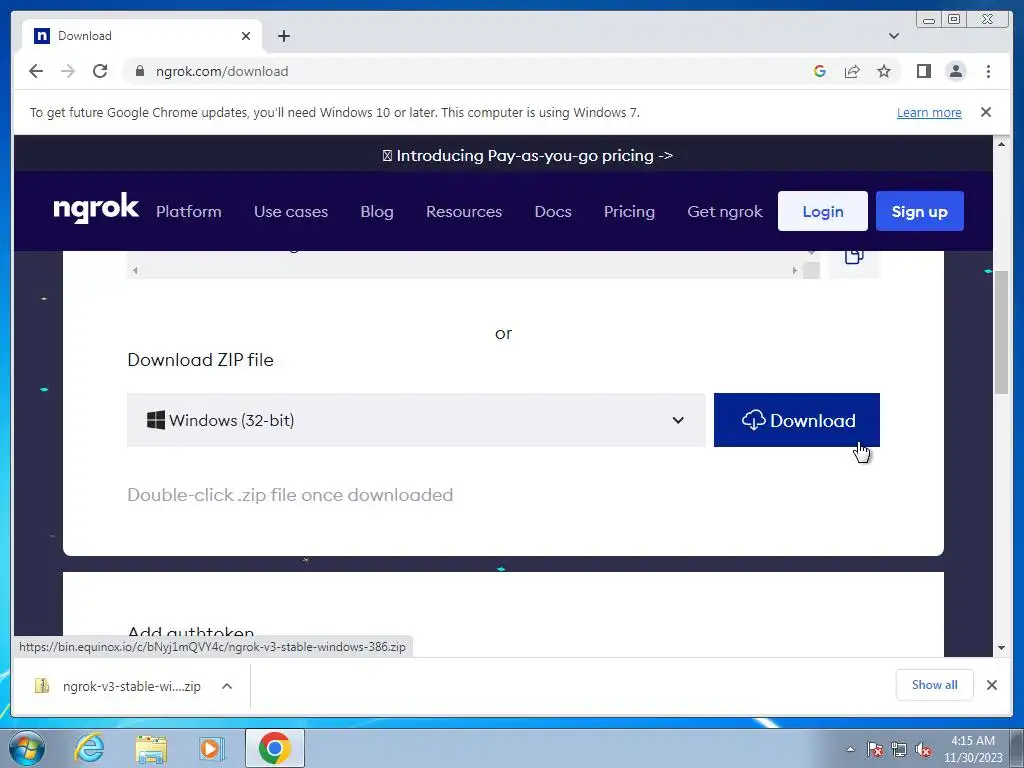Click the page scrollbar thumb
Image resolution: width=1024 pixels, height=768 pixels.
(x=1001, y=332)
